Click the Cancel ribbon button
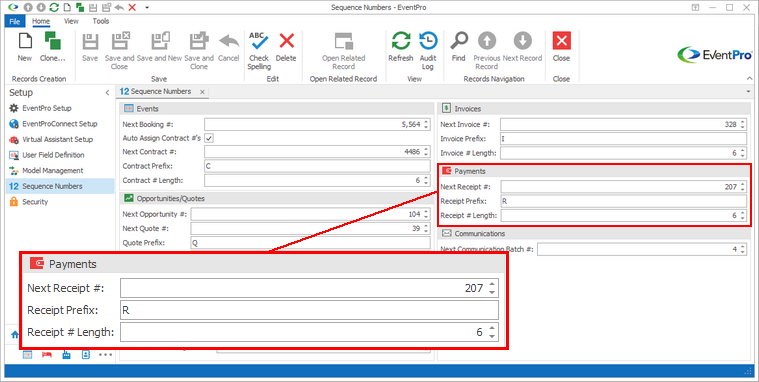This screenshot has height=382, width=759. 228,47
